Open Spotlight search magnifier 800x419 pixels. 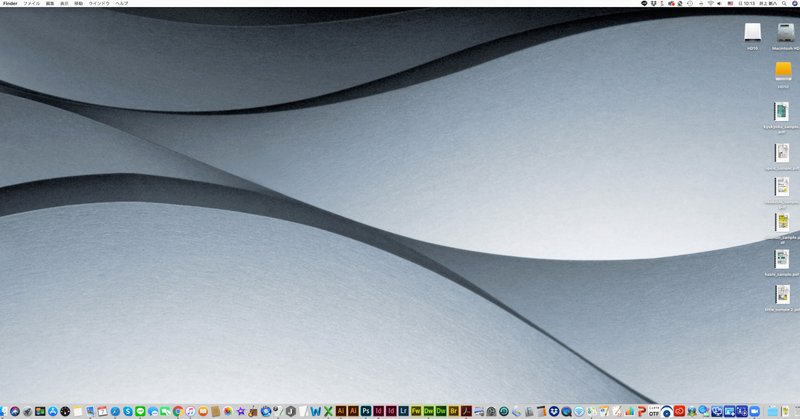point(784,3)
